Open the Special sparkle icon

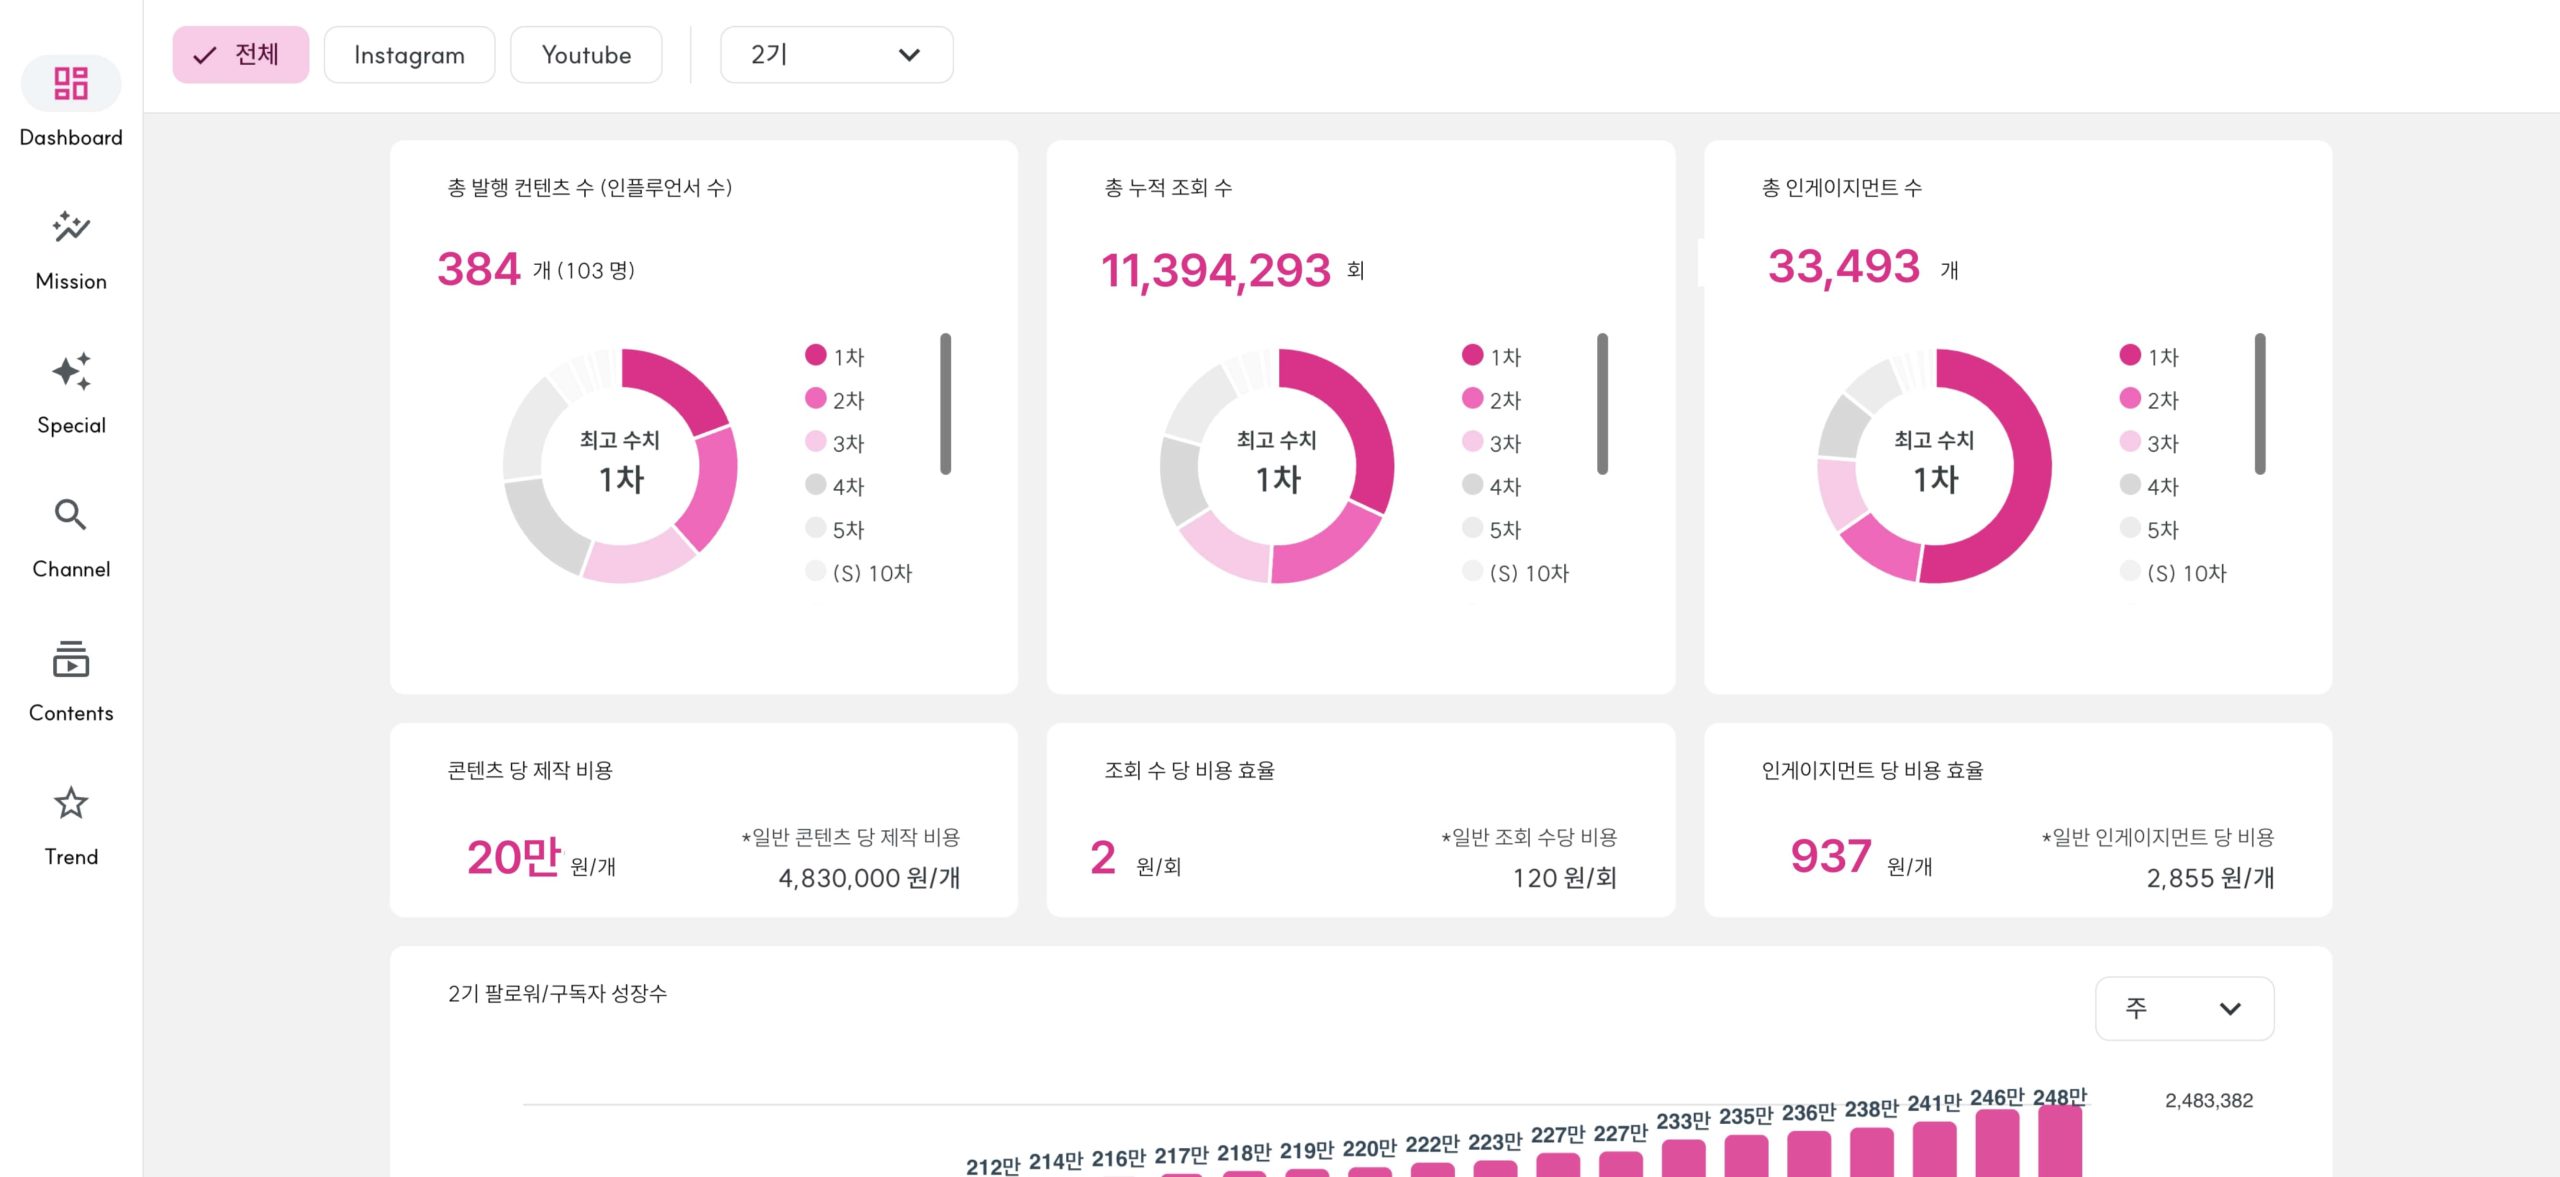[x=71, y=372]
